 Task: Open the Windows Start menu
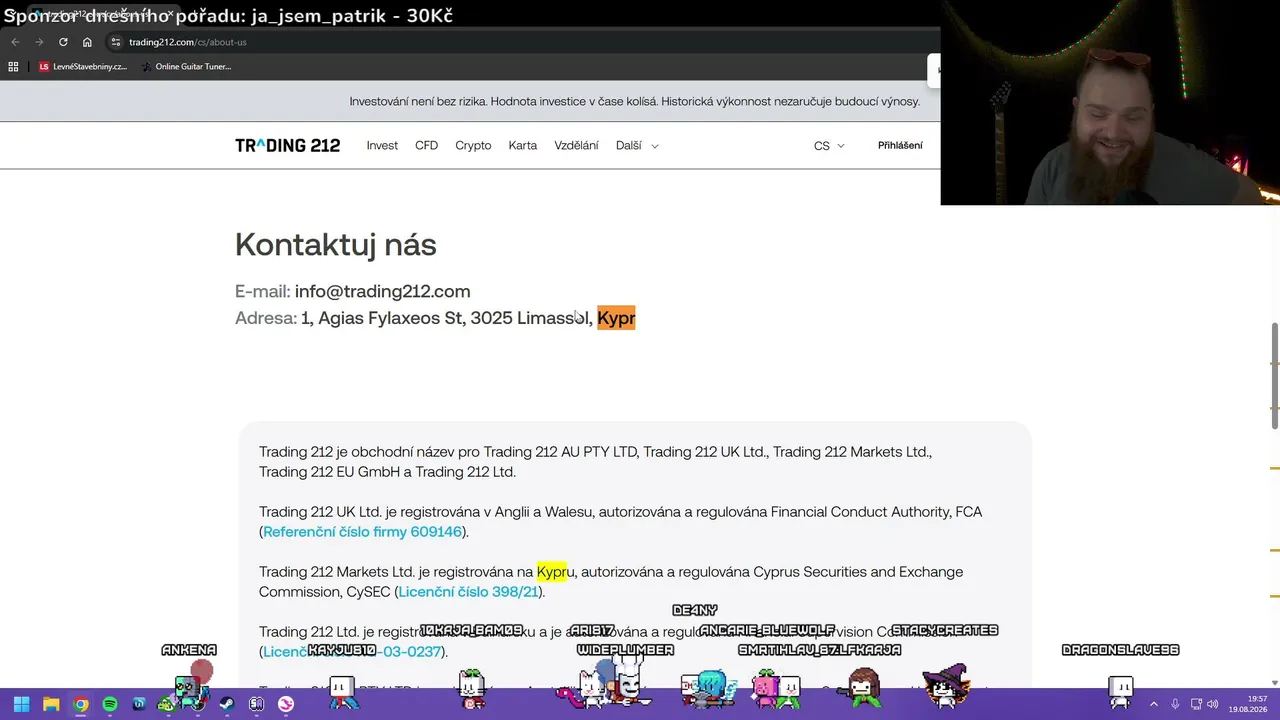point(21,704)
